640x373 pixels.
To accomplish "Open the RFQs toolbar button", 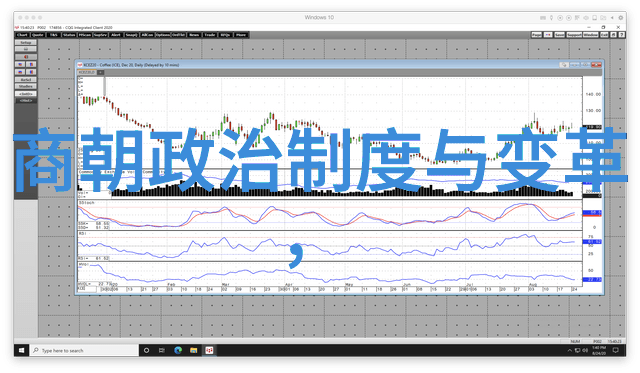I will 225,35.
